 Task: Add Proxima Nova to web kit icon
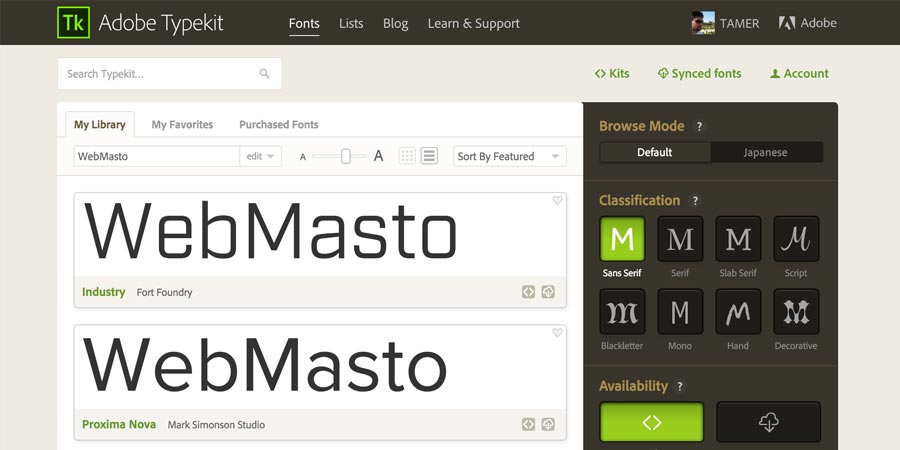[x=529, y=424]
